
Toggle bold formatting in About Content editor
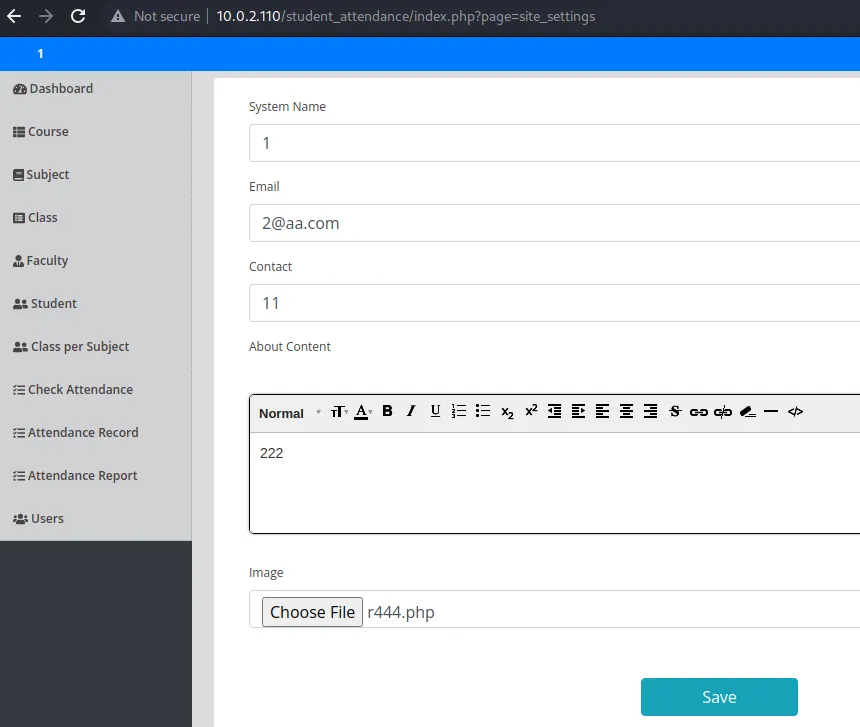387,411
